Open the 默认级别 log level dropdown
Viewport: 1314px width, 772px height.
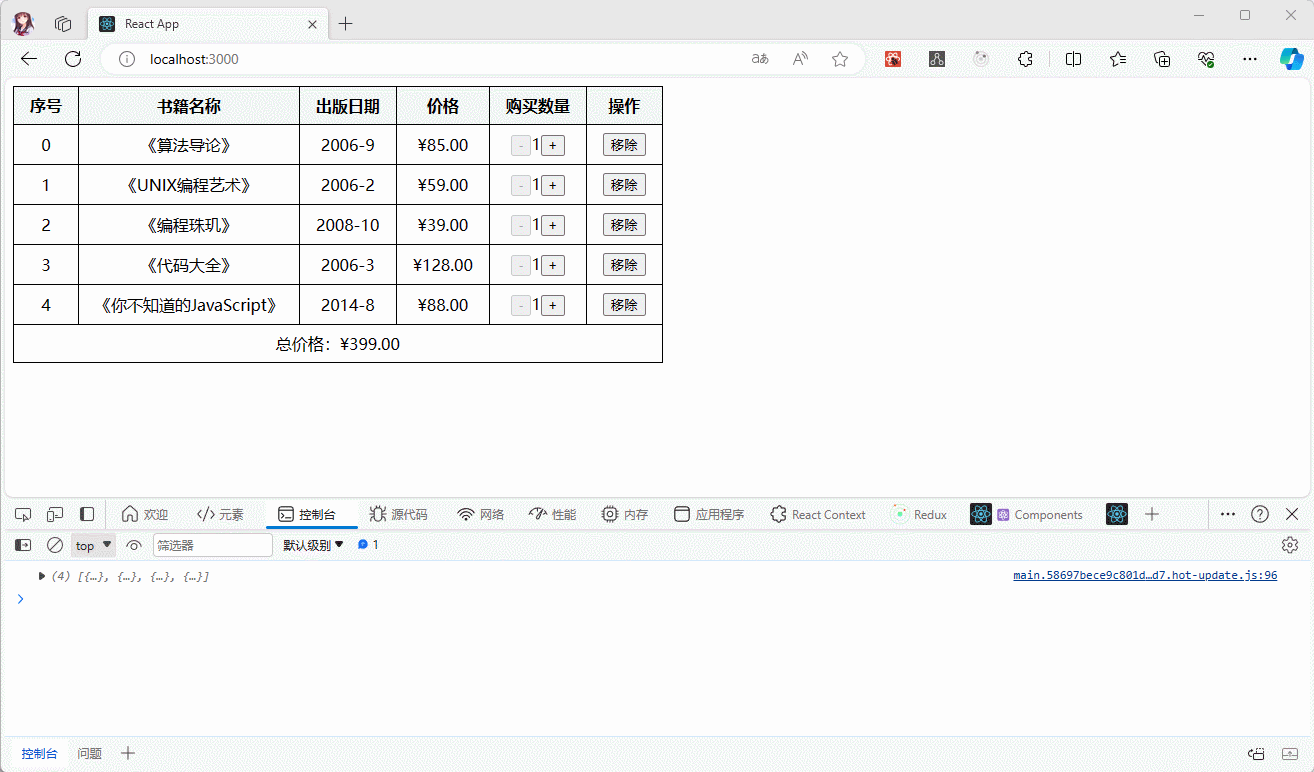point(313,545)
